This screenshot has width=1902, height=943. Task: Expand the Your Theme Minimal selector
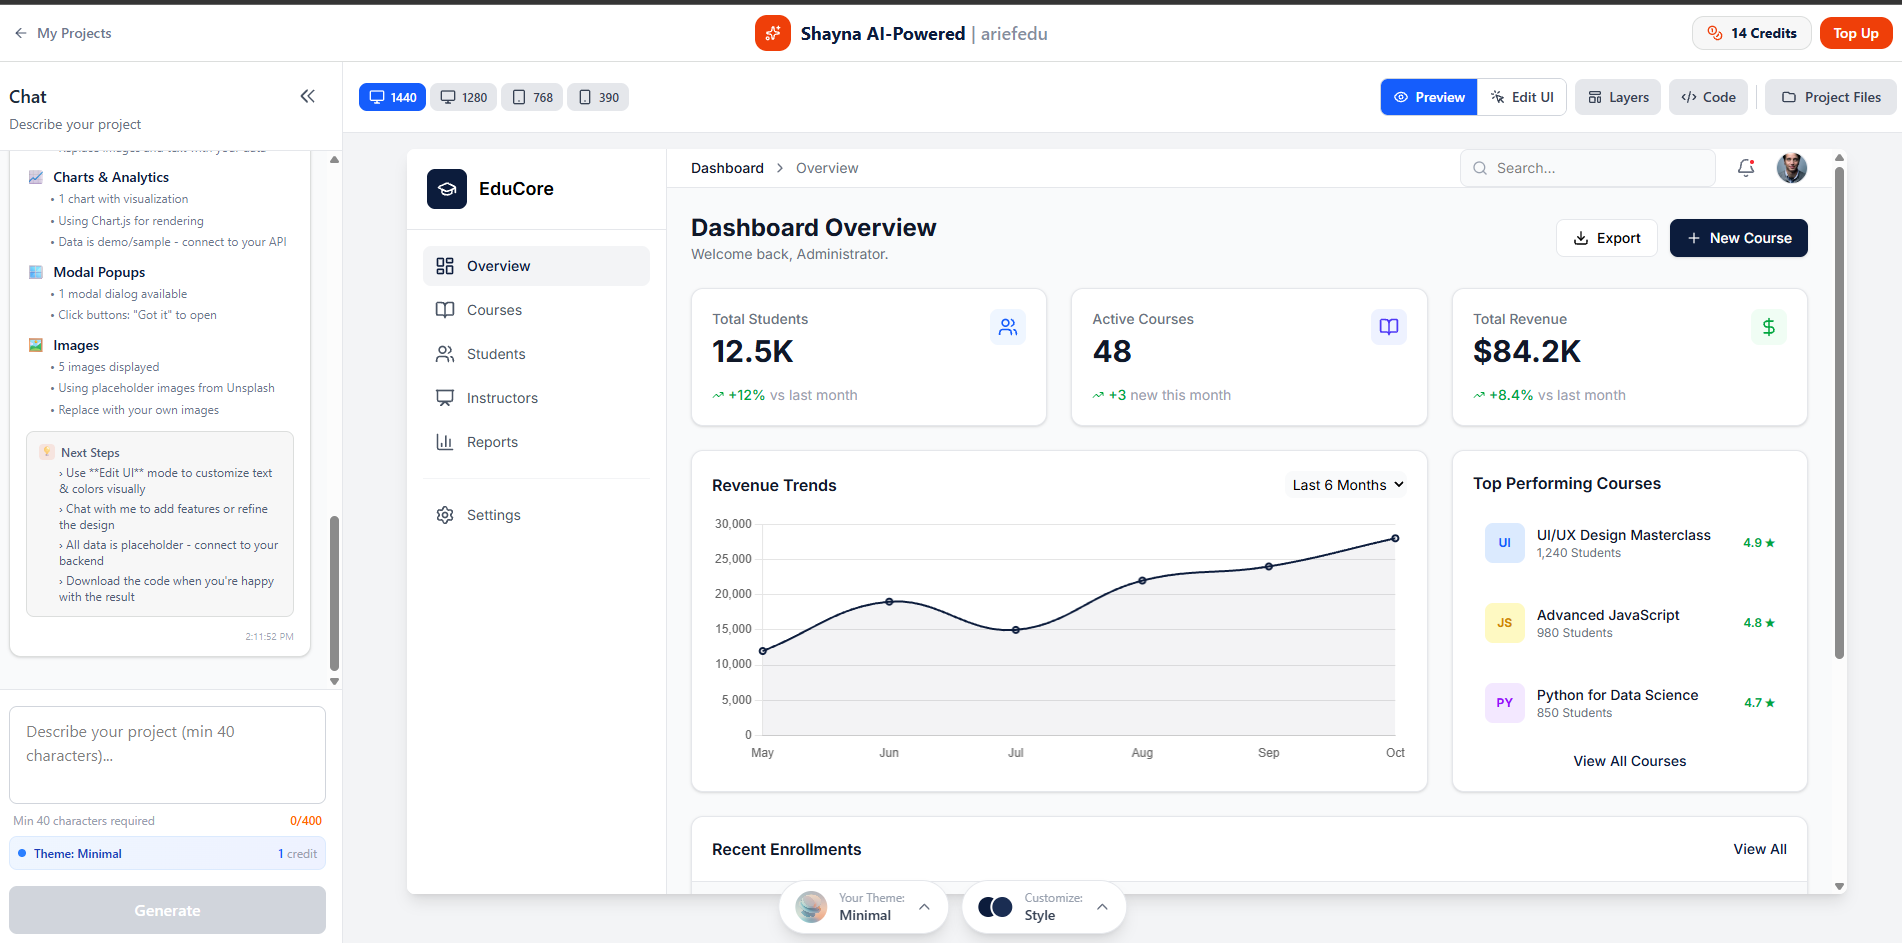pos(864,907)
